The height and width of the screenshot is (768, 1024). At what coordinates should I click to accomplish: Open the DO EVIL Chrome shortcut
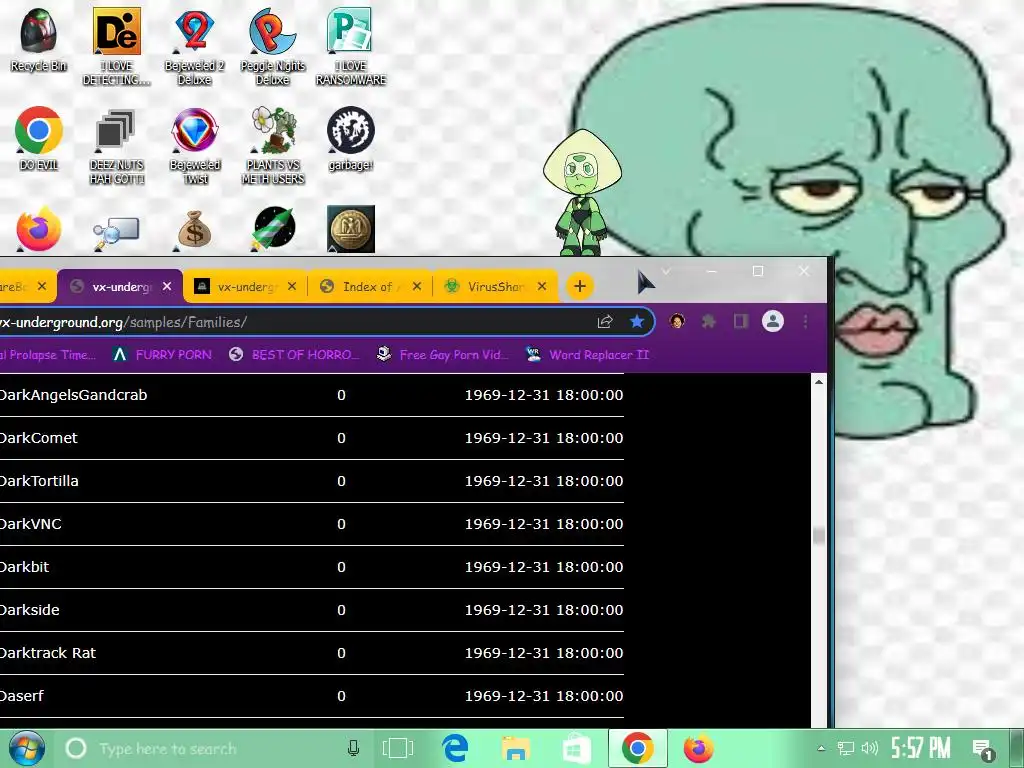39,138
